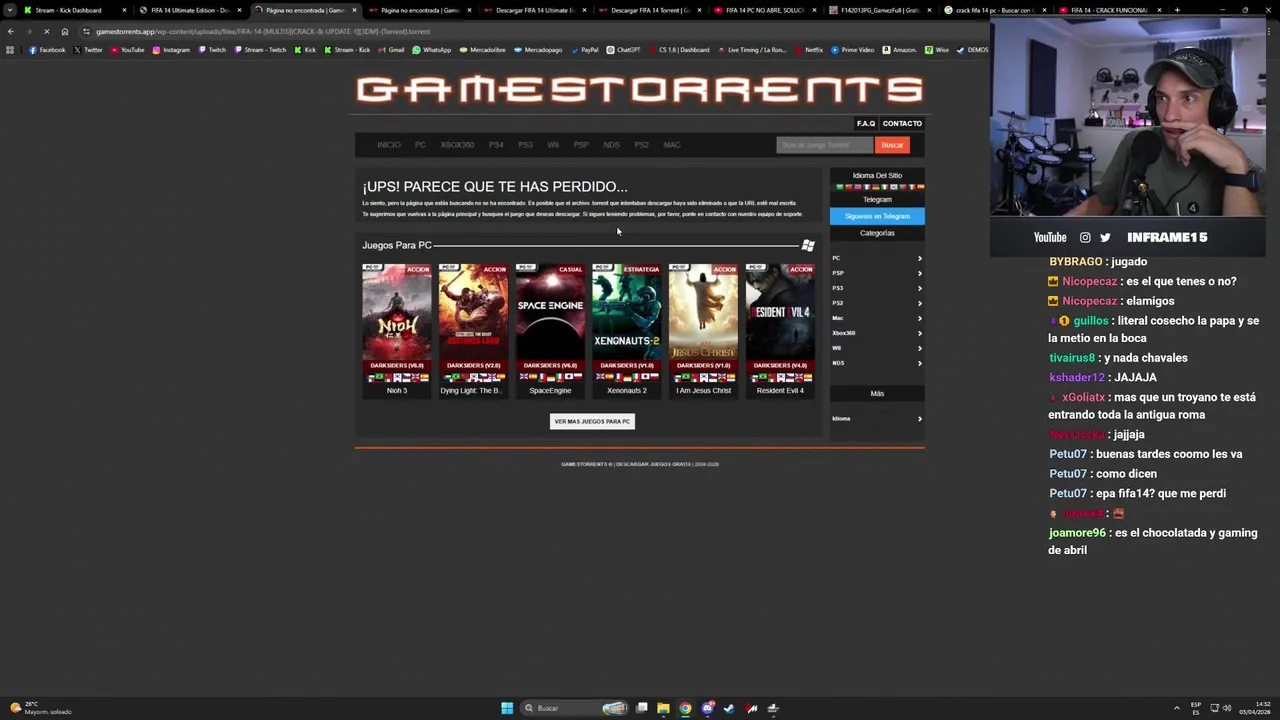Open the Twitter bookmark
The height and width of the screenshot is (720, 1280).
88,50
